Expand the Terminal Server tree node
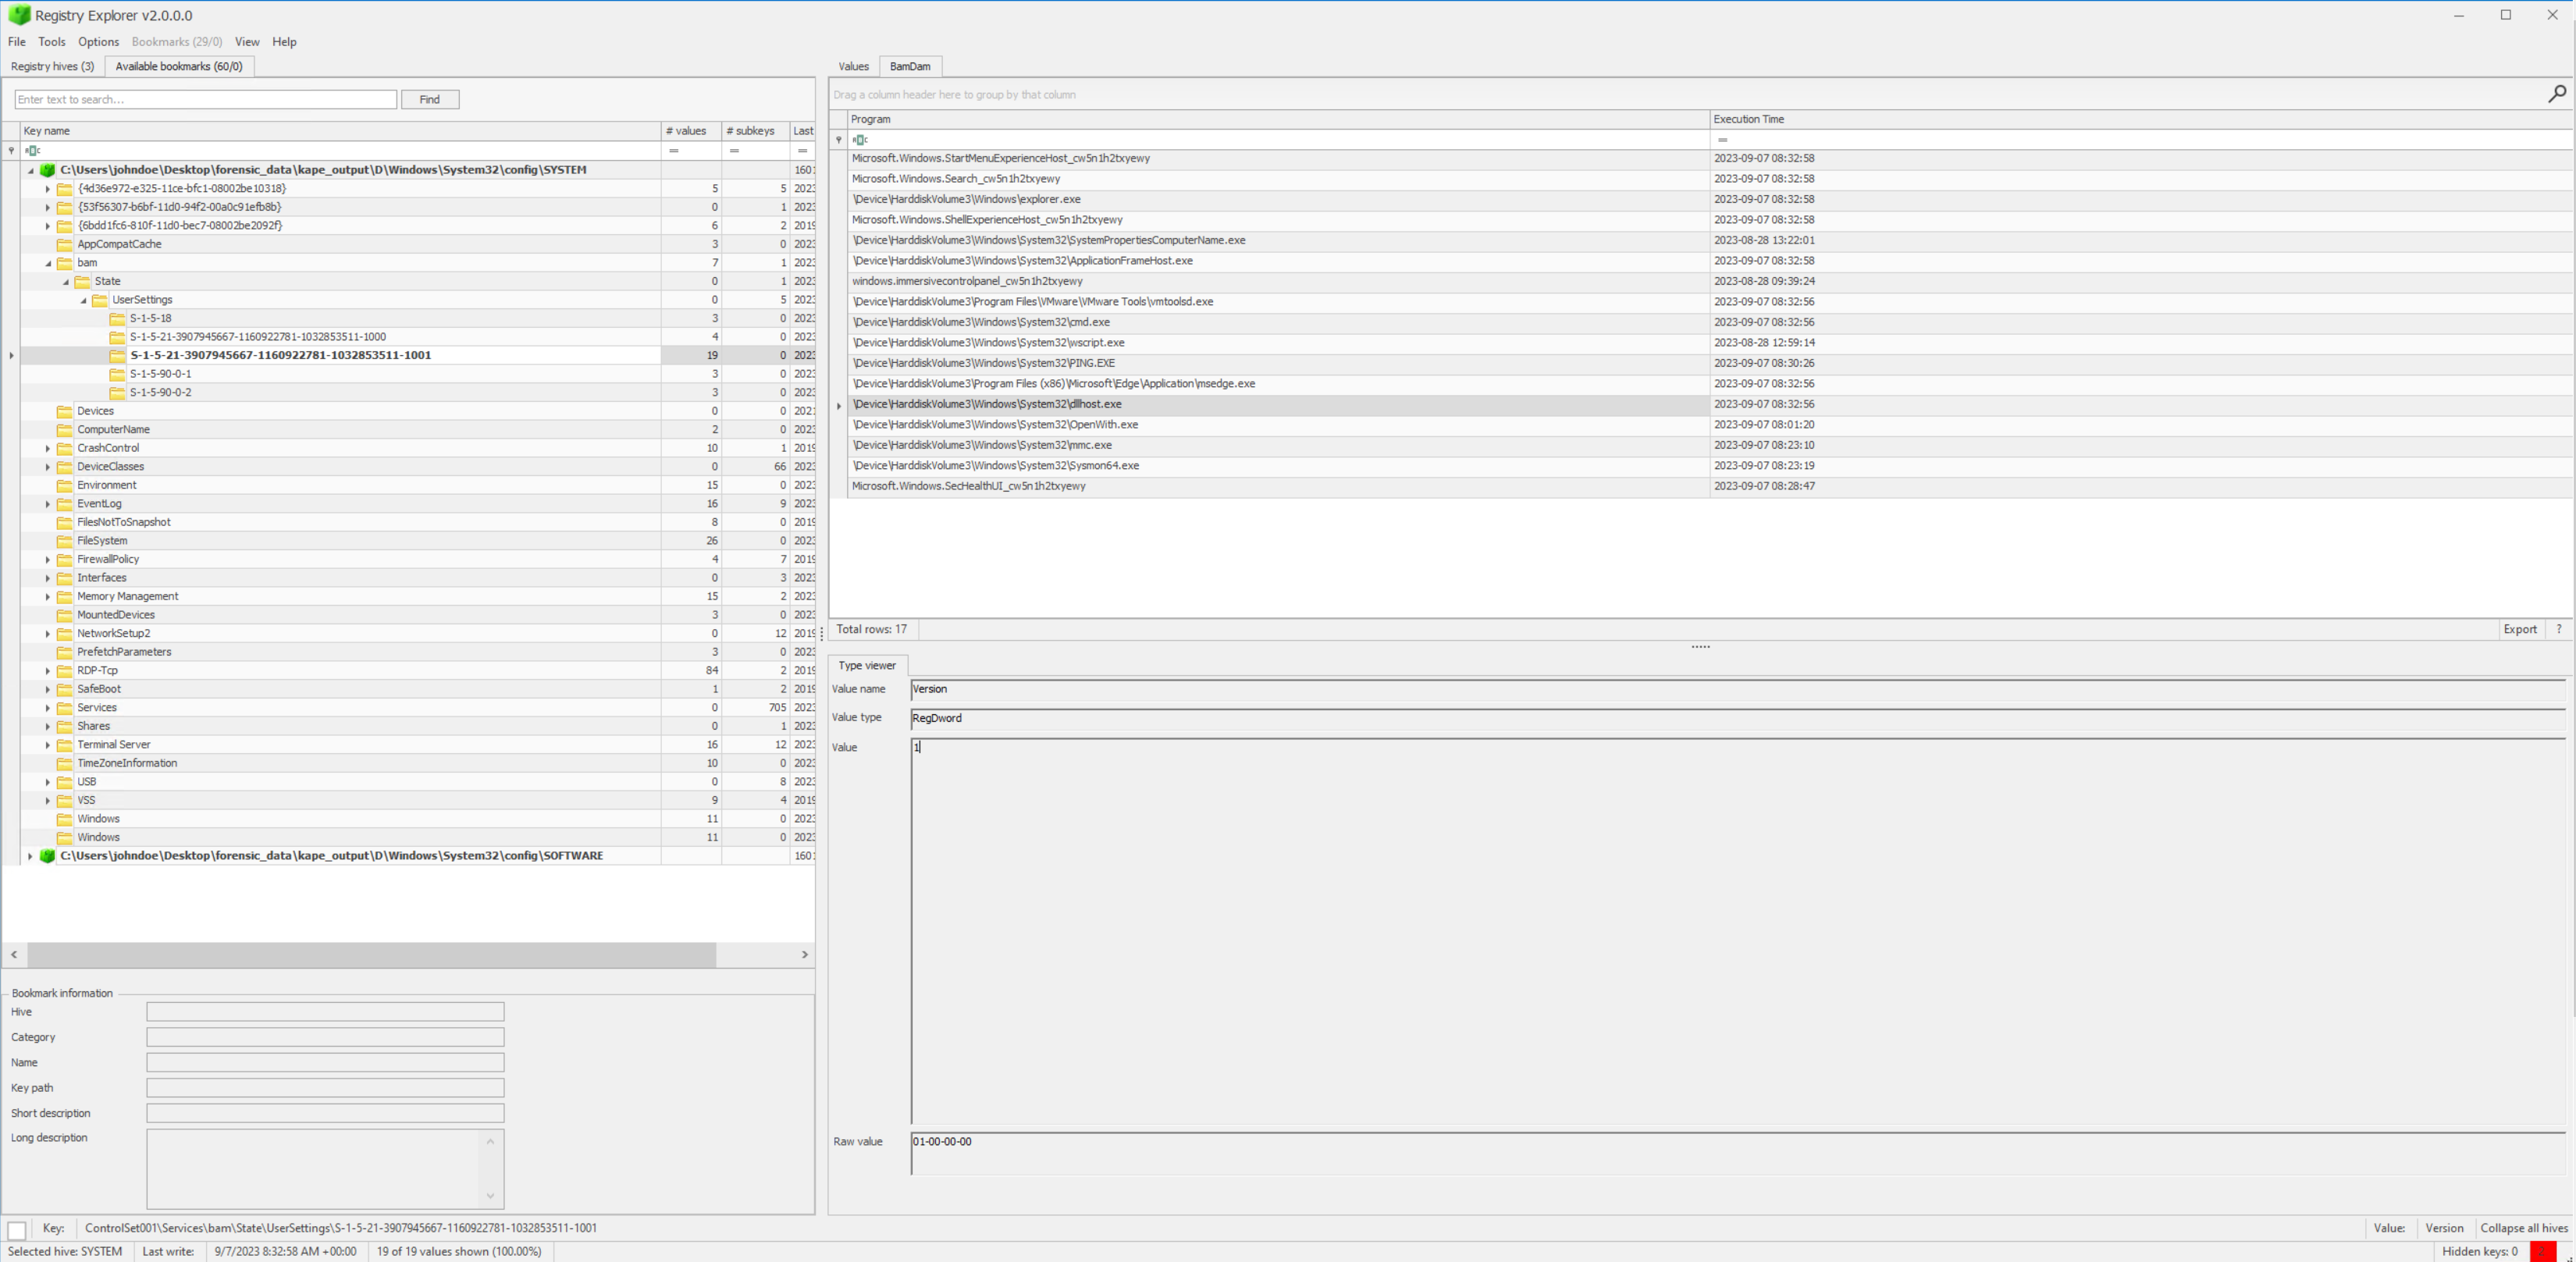This screenshot has height=1262, width=2576. [x=48, y=745]
